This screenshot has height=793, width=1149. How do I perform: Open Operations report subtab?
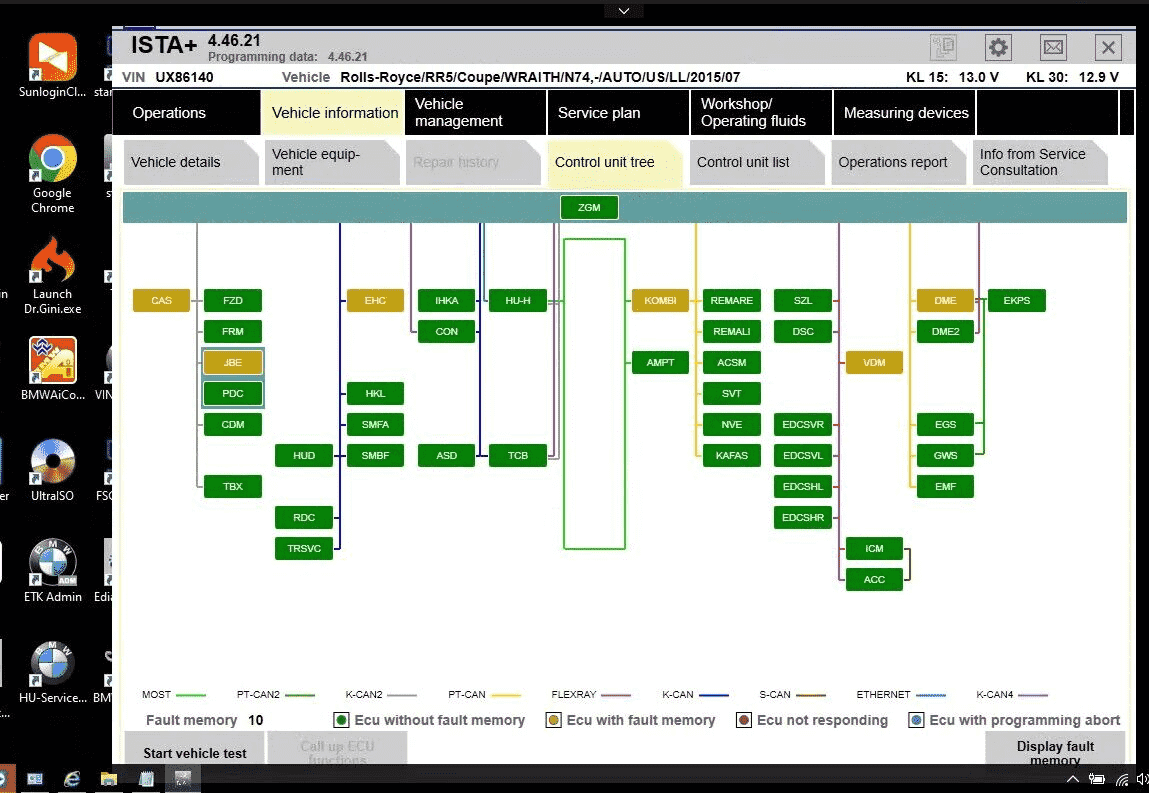click(x=898, y=162)
